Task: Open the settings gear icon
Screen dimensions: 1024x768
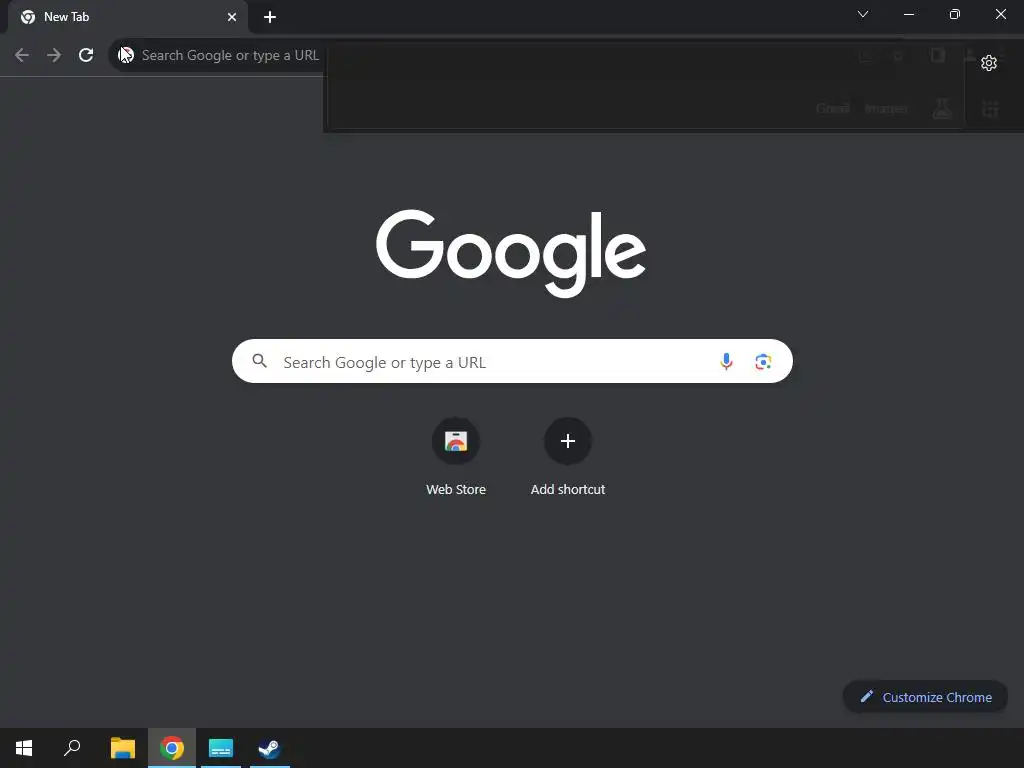Action: pos(989,63)
